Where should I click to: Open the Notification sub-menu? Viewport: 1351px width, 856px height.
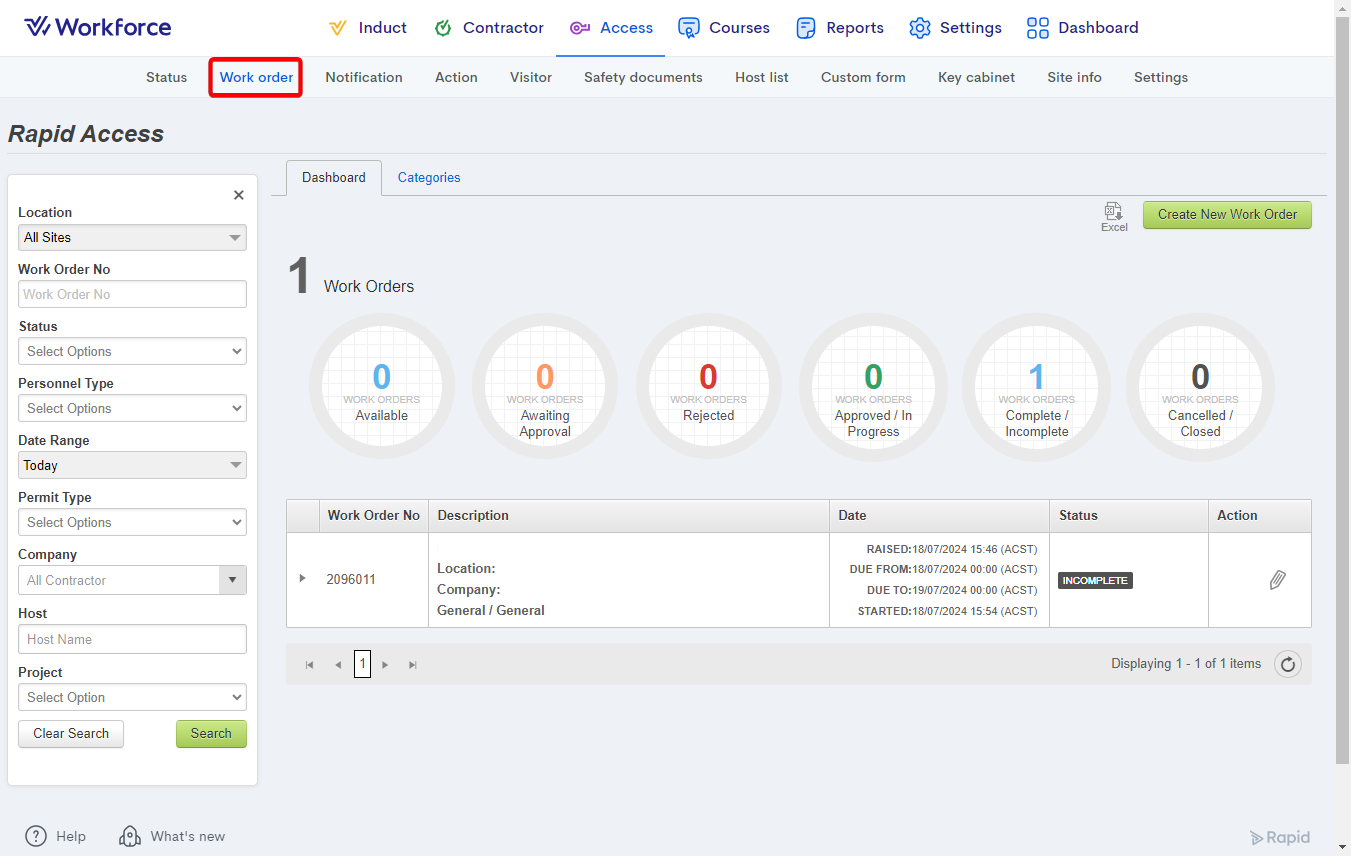pos(364,77)
